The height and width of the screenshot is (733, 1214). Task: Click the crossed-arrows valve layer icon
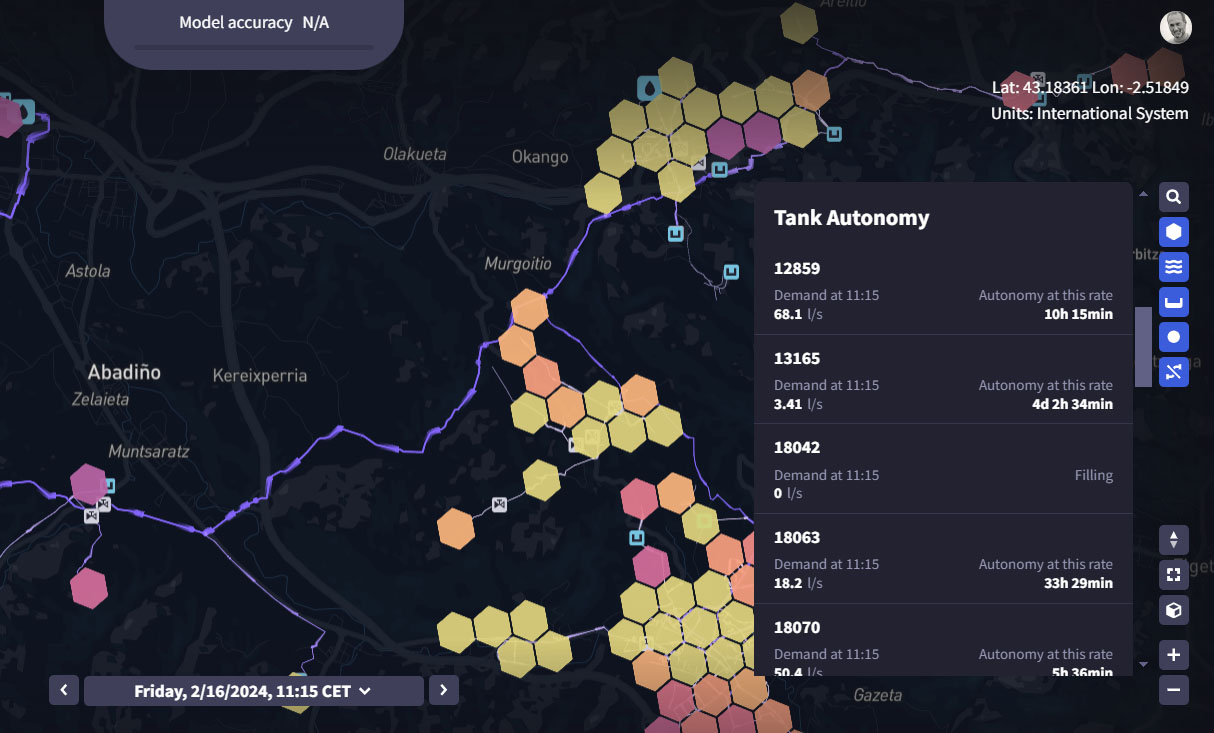(1173, 372)
